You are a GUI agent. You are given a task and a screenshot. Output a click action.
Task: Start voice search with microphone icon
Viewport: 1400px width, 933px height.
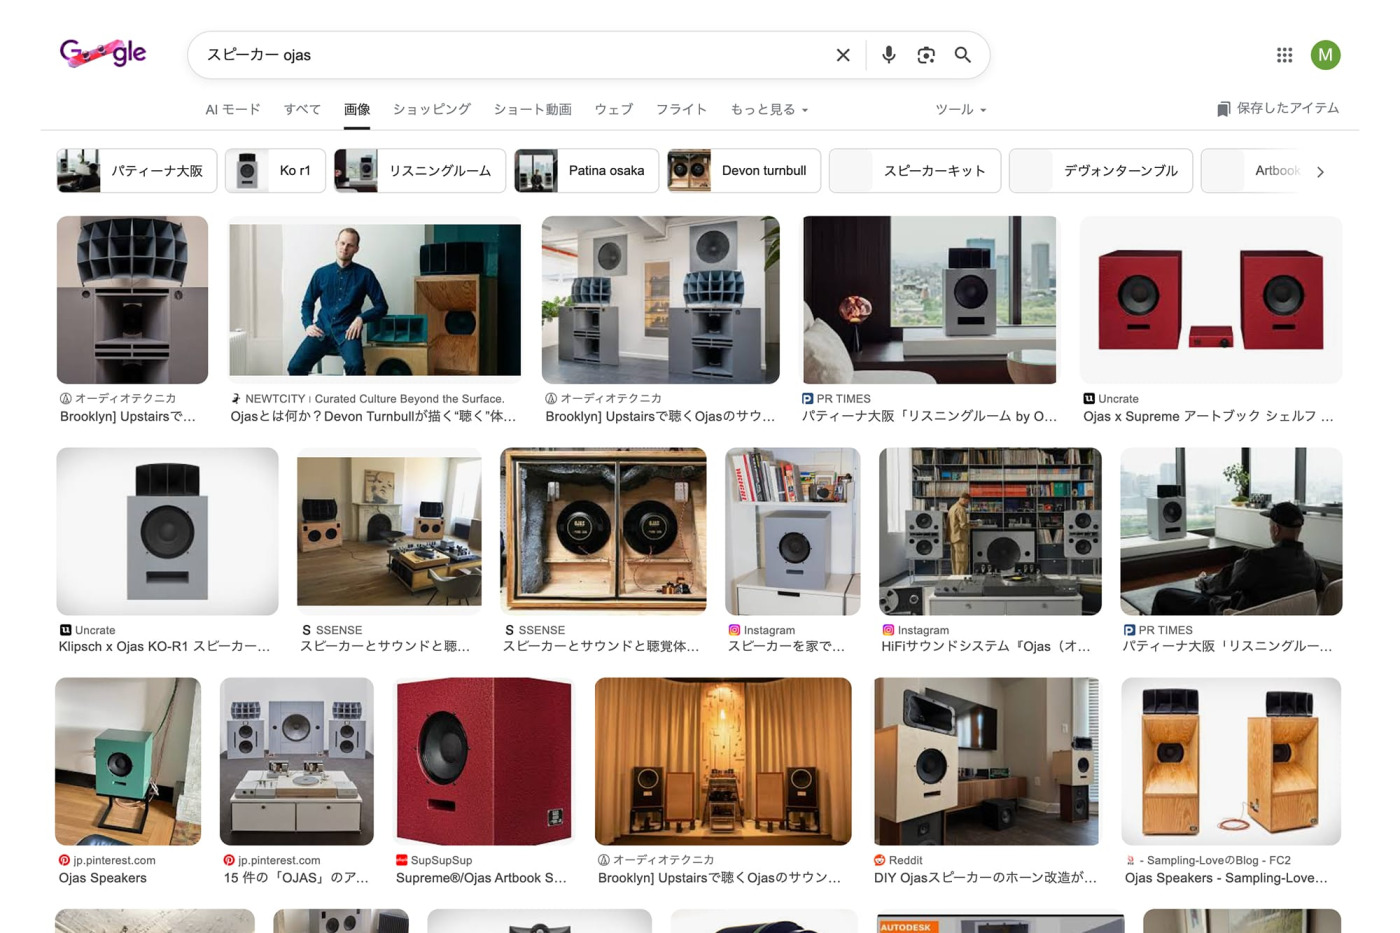pos(888,55)
